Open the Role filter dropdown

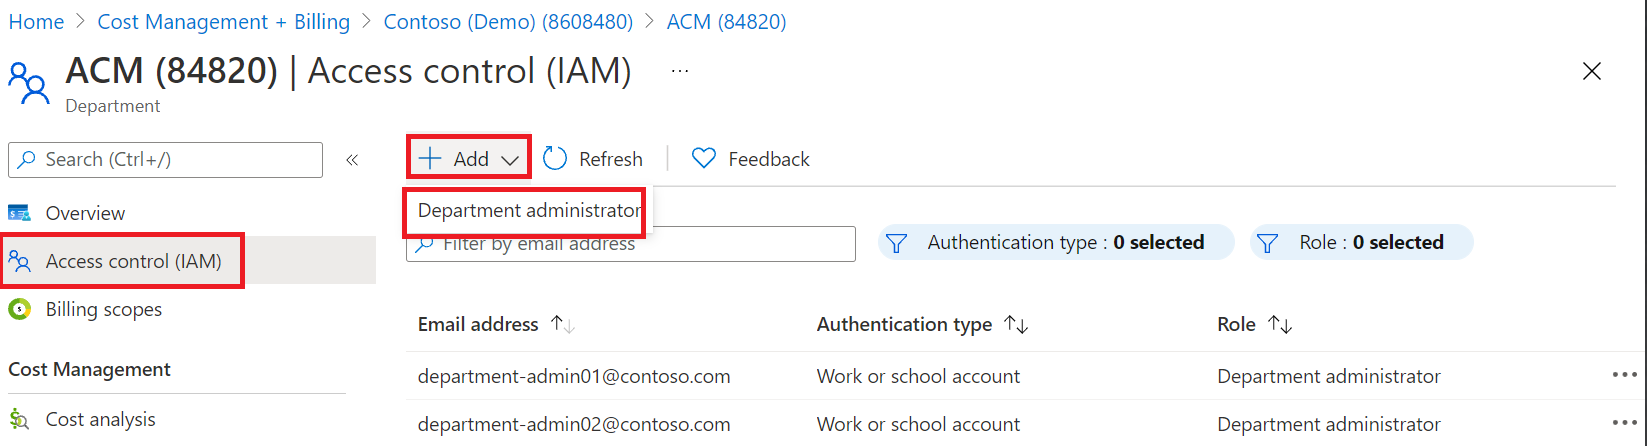pos(1361,243)
